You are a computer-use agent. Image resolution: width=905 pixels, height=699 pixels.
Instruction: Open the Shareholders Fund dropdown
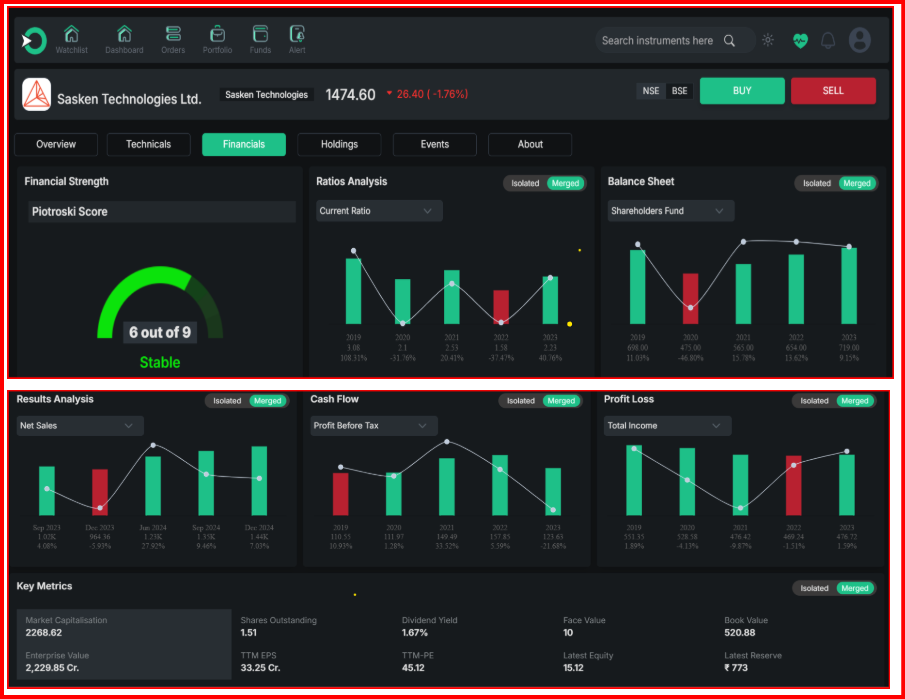tap(671, 211)
